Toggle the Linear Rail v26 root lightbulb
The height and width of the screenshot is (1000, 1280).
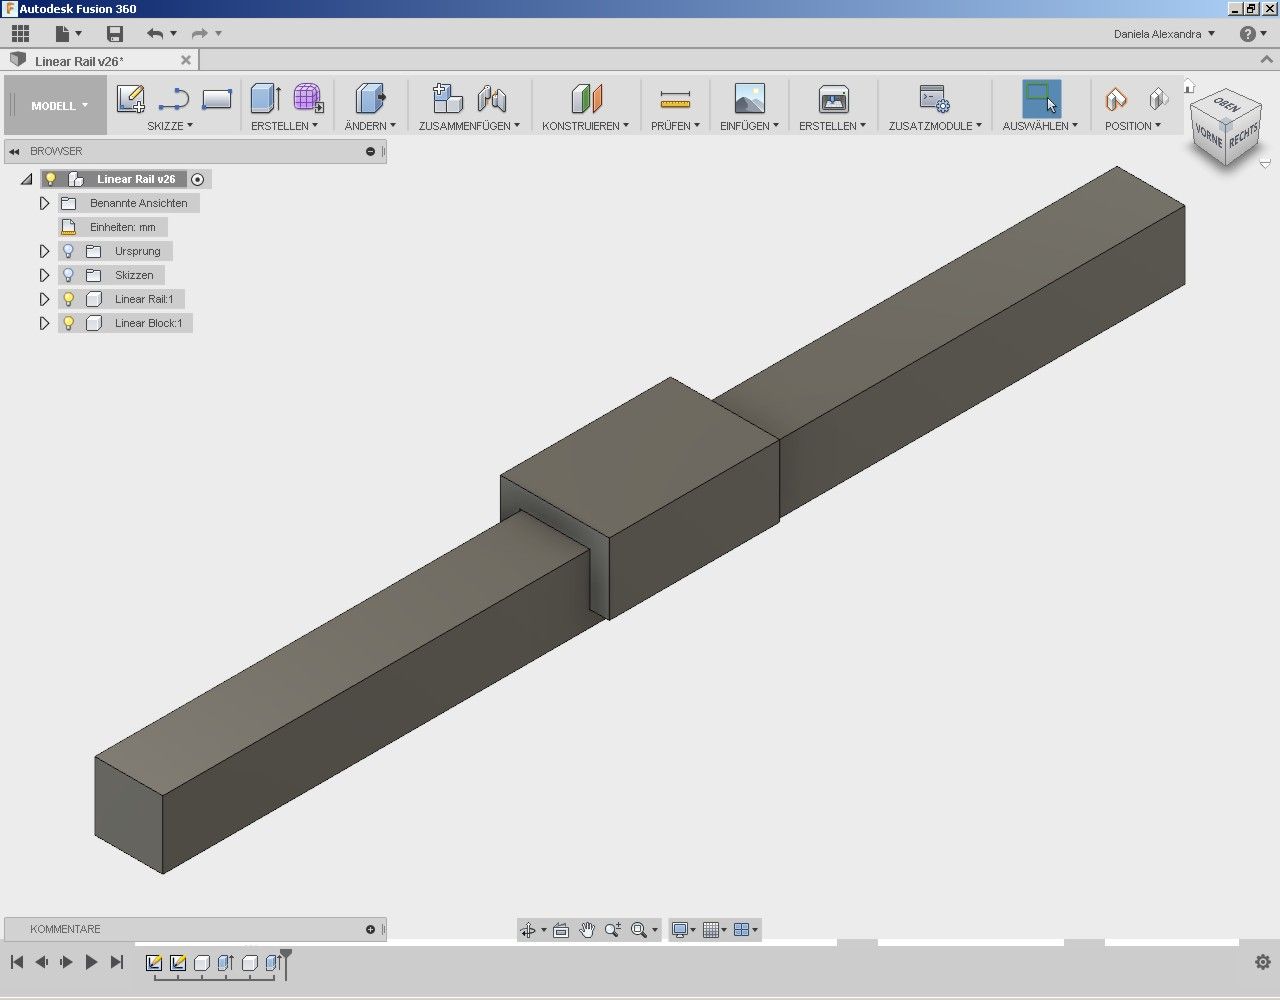pos(51,179)
